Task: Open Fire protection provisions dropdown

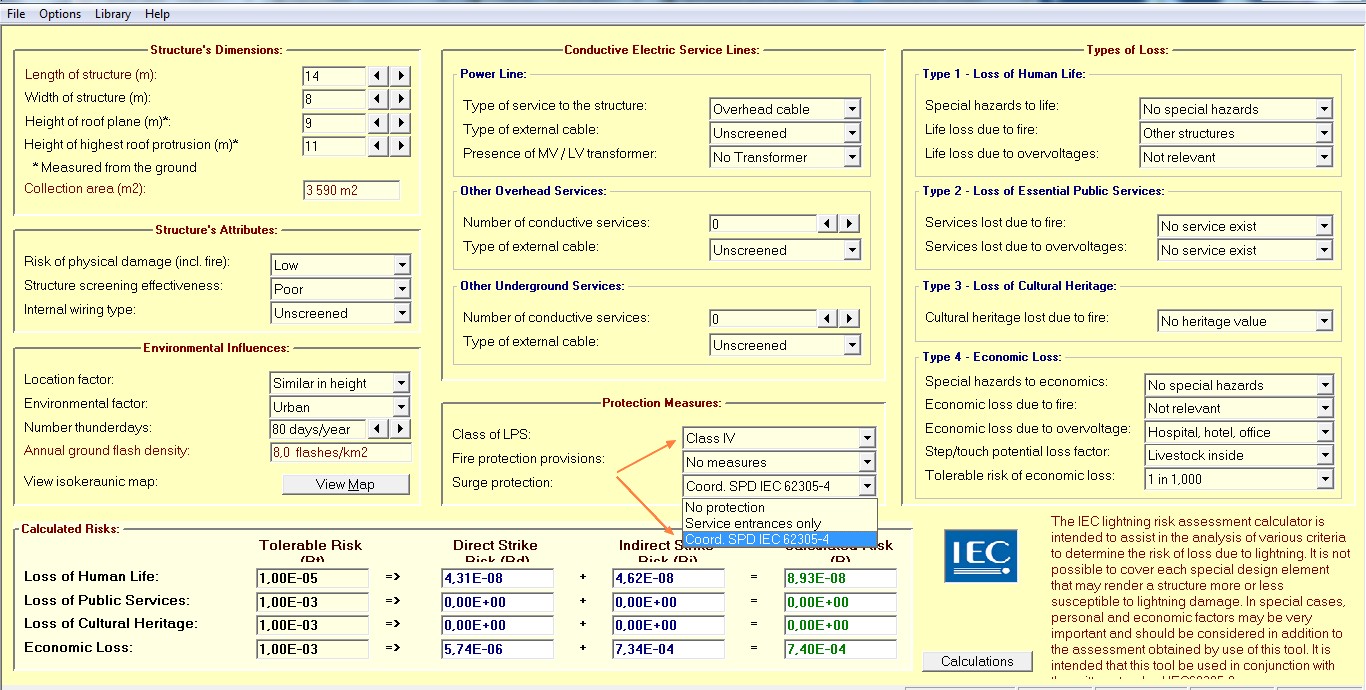Action: pos(867,462)
